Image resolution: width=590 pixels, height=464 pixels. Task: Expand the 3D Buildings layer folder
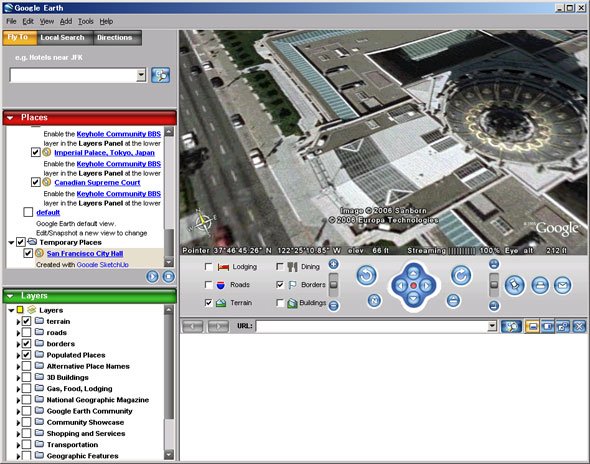point(18,377)
